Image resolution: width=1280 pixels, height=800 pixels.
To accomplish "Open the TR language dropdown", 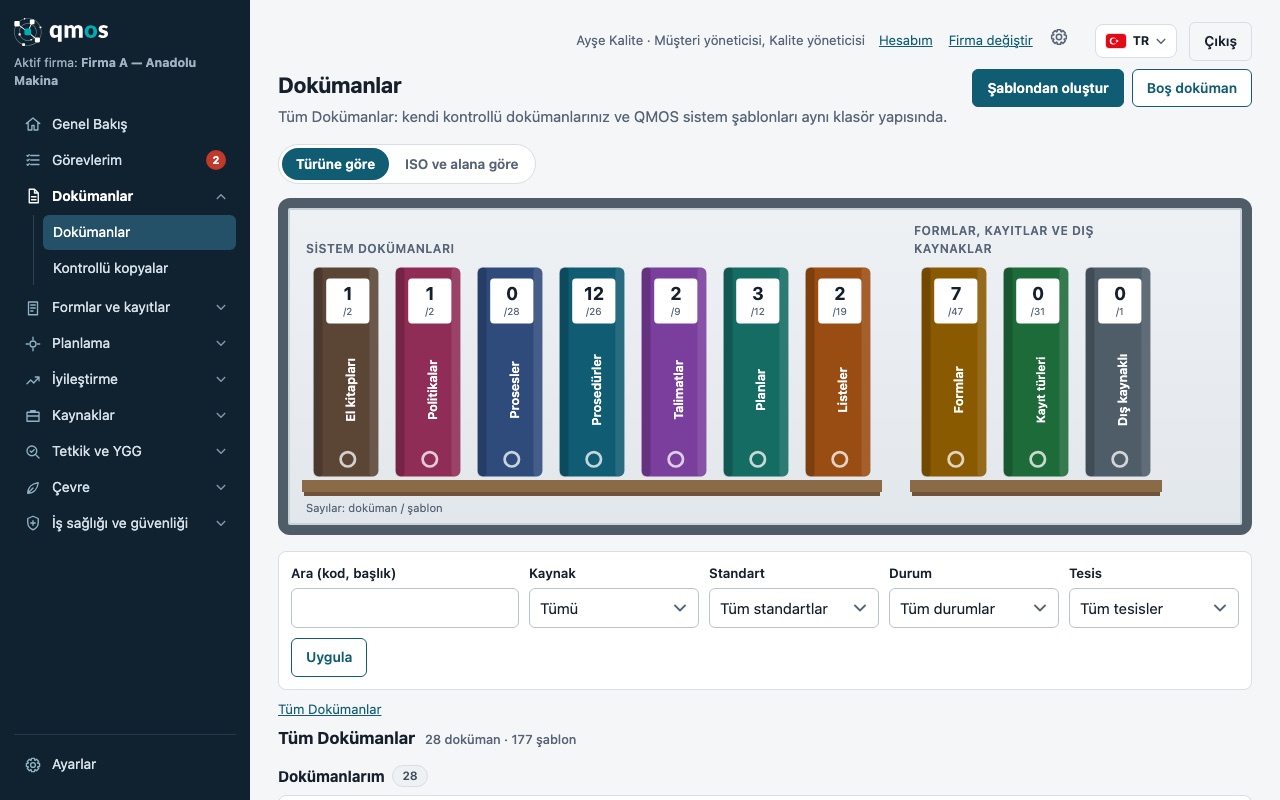I will pyautogui.click(x=1136, y=41).
